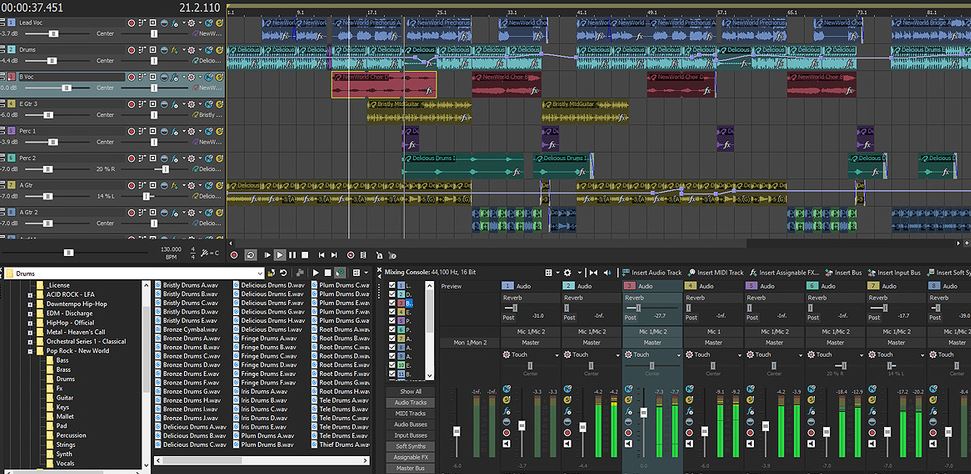
Task: Click Insert Audio Track in Mixing Console
Action: tap(653, 273)
